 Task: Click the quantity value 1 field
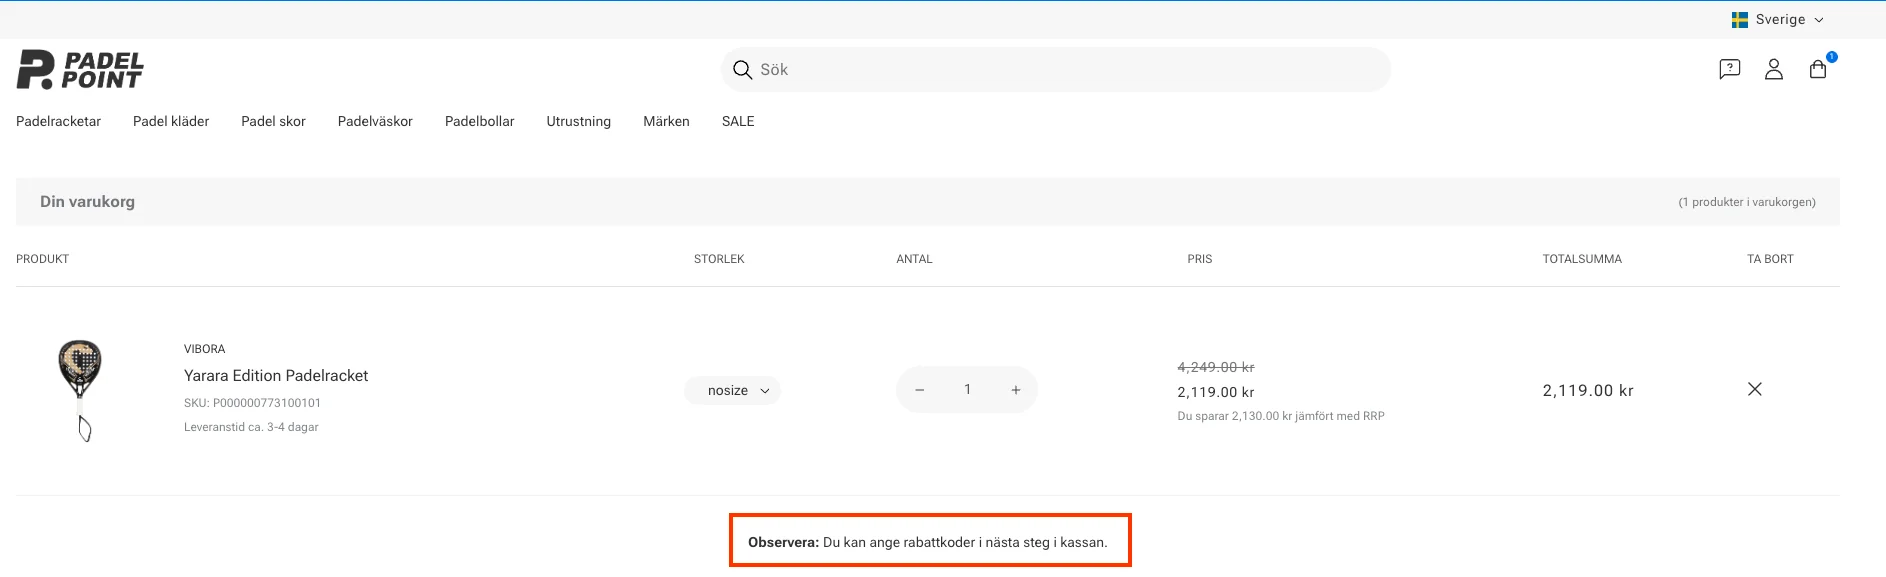tap(967, 390)
